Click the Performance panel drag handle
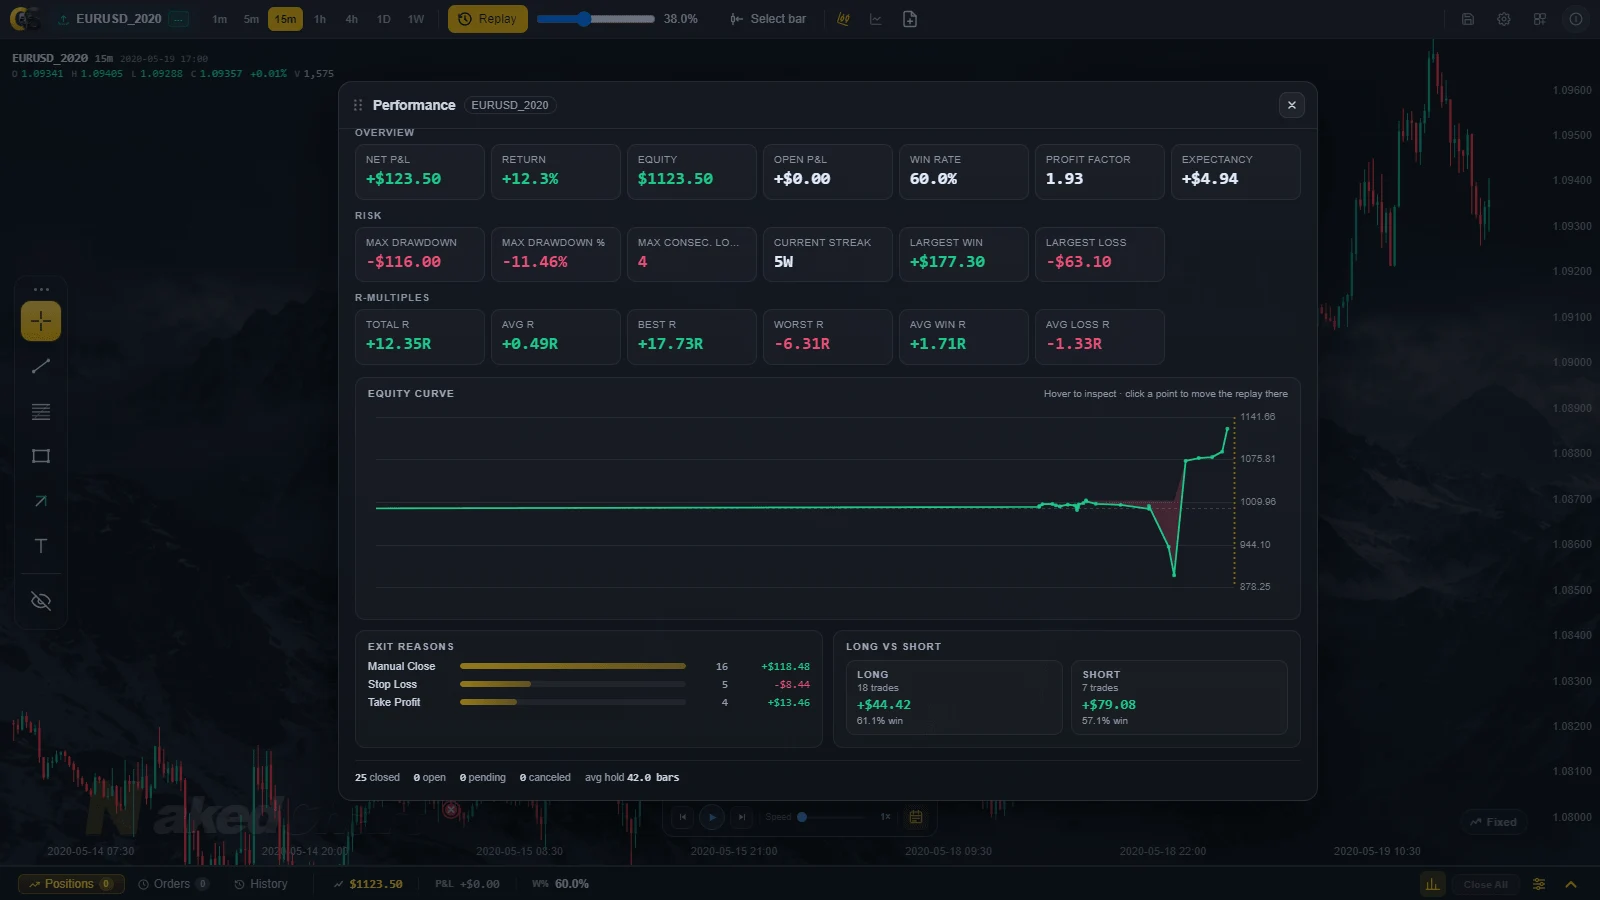Screen dimensions: 1600x900 click(x=358, y=105)
